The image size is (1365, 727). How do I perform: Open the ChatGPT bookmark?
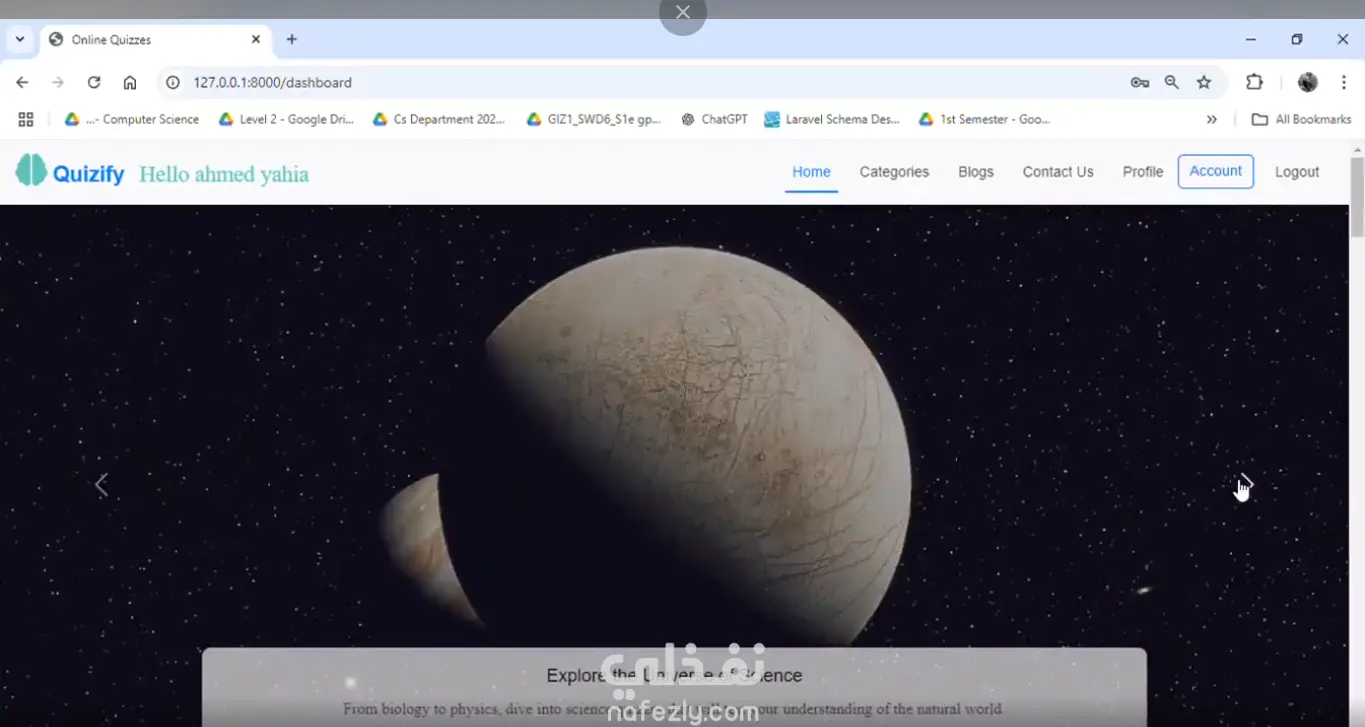point(715,119)
